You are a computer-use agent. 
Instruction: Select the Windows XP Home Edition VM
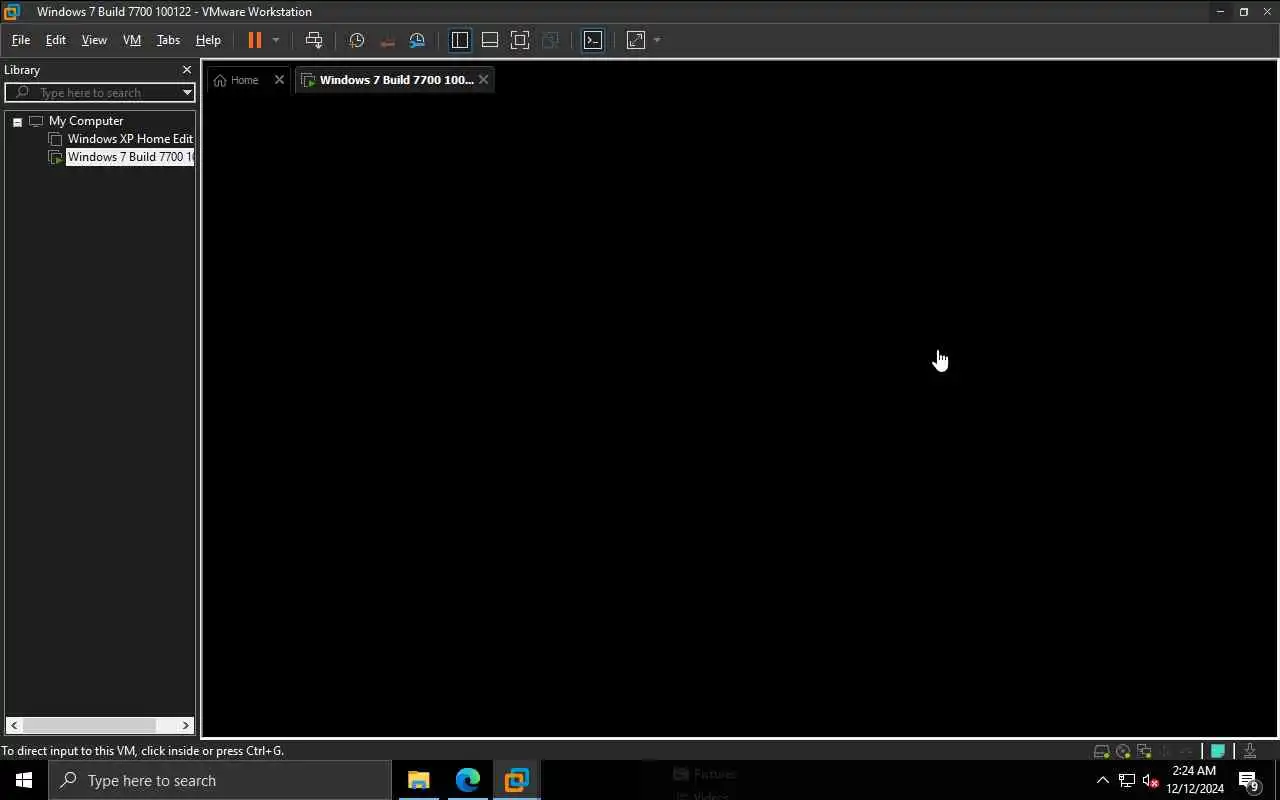pos(130,139)
